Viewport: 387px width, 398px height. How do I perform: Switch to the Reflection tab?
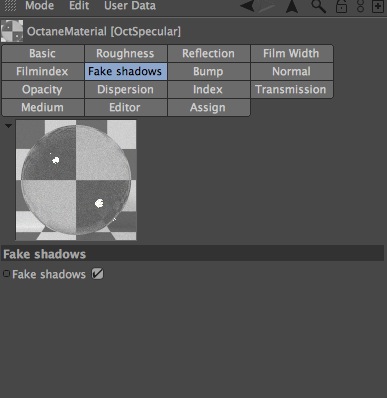[x=208, y=53]
